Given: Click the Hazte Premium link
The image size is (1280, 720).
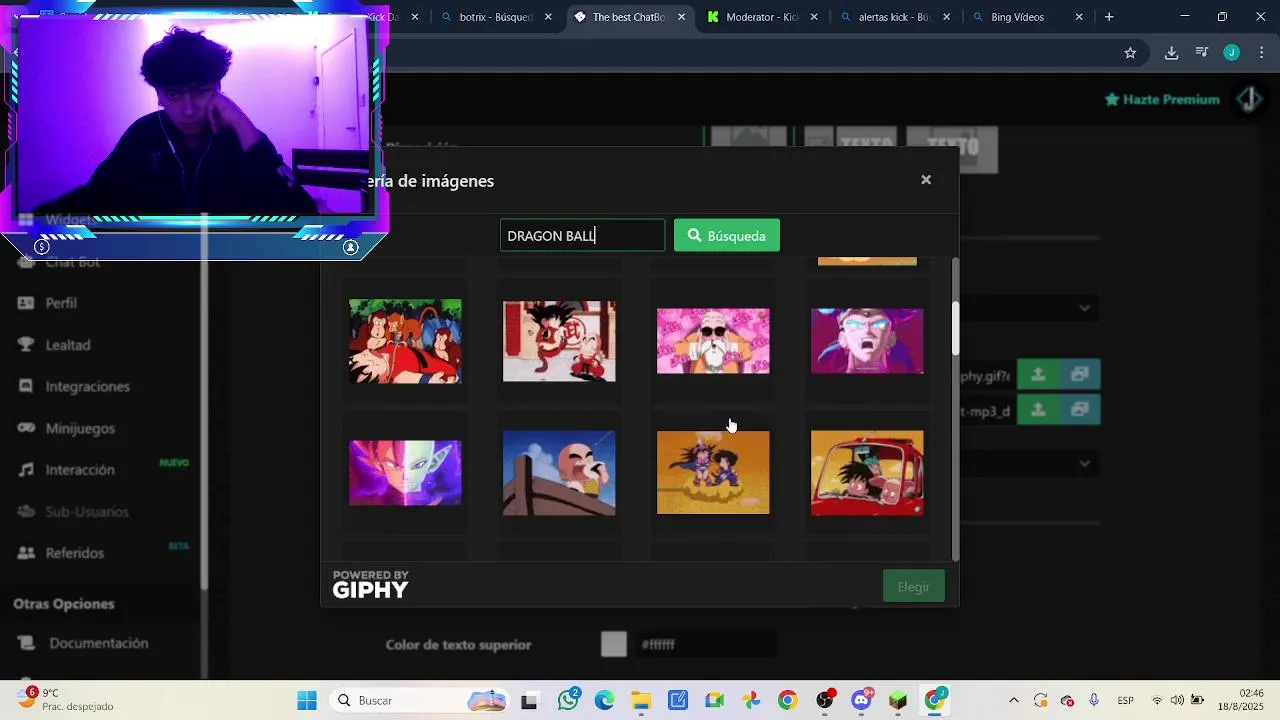Looking at the screenshot, I should pos(1162,99).
